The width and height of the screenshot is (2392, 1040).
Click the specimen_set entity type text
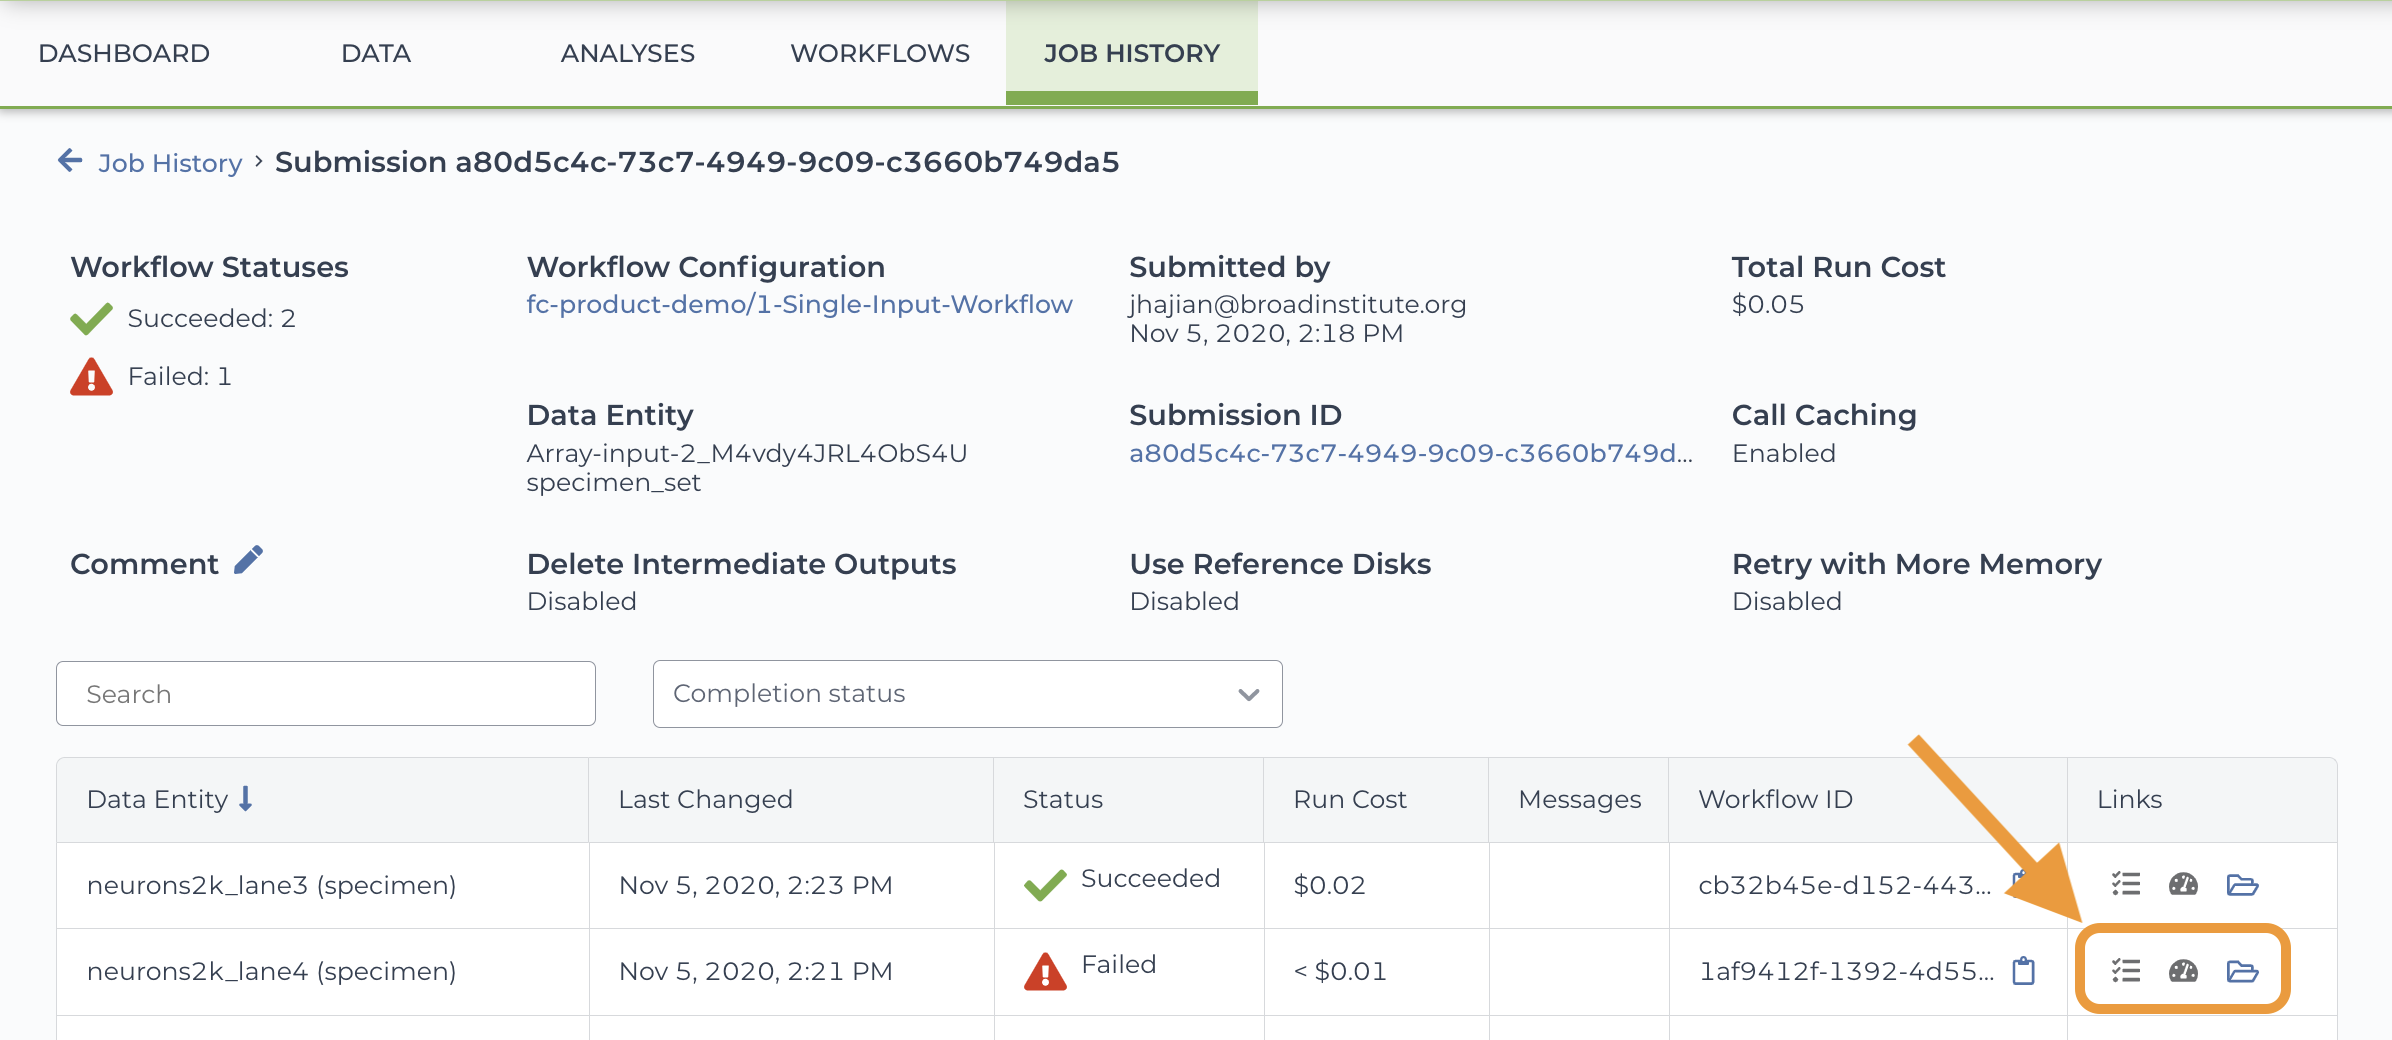click(613, 483)
